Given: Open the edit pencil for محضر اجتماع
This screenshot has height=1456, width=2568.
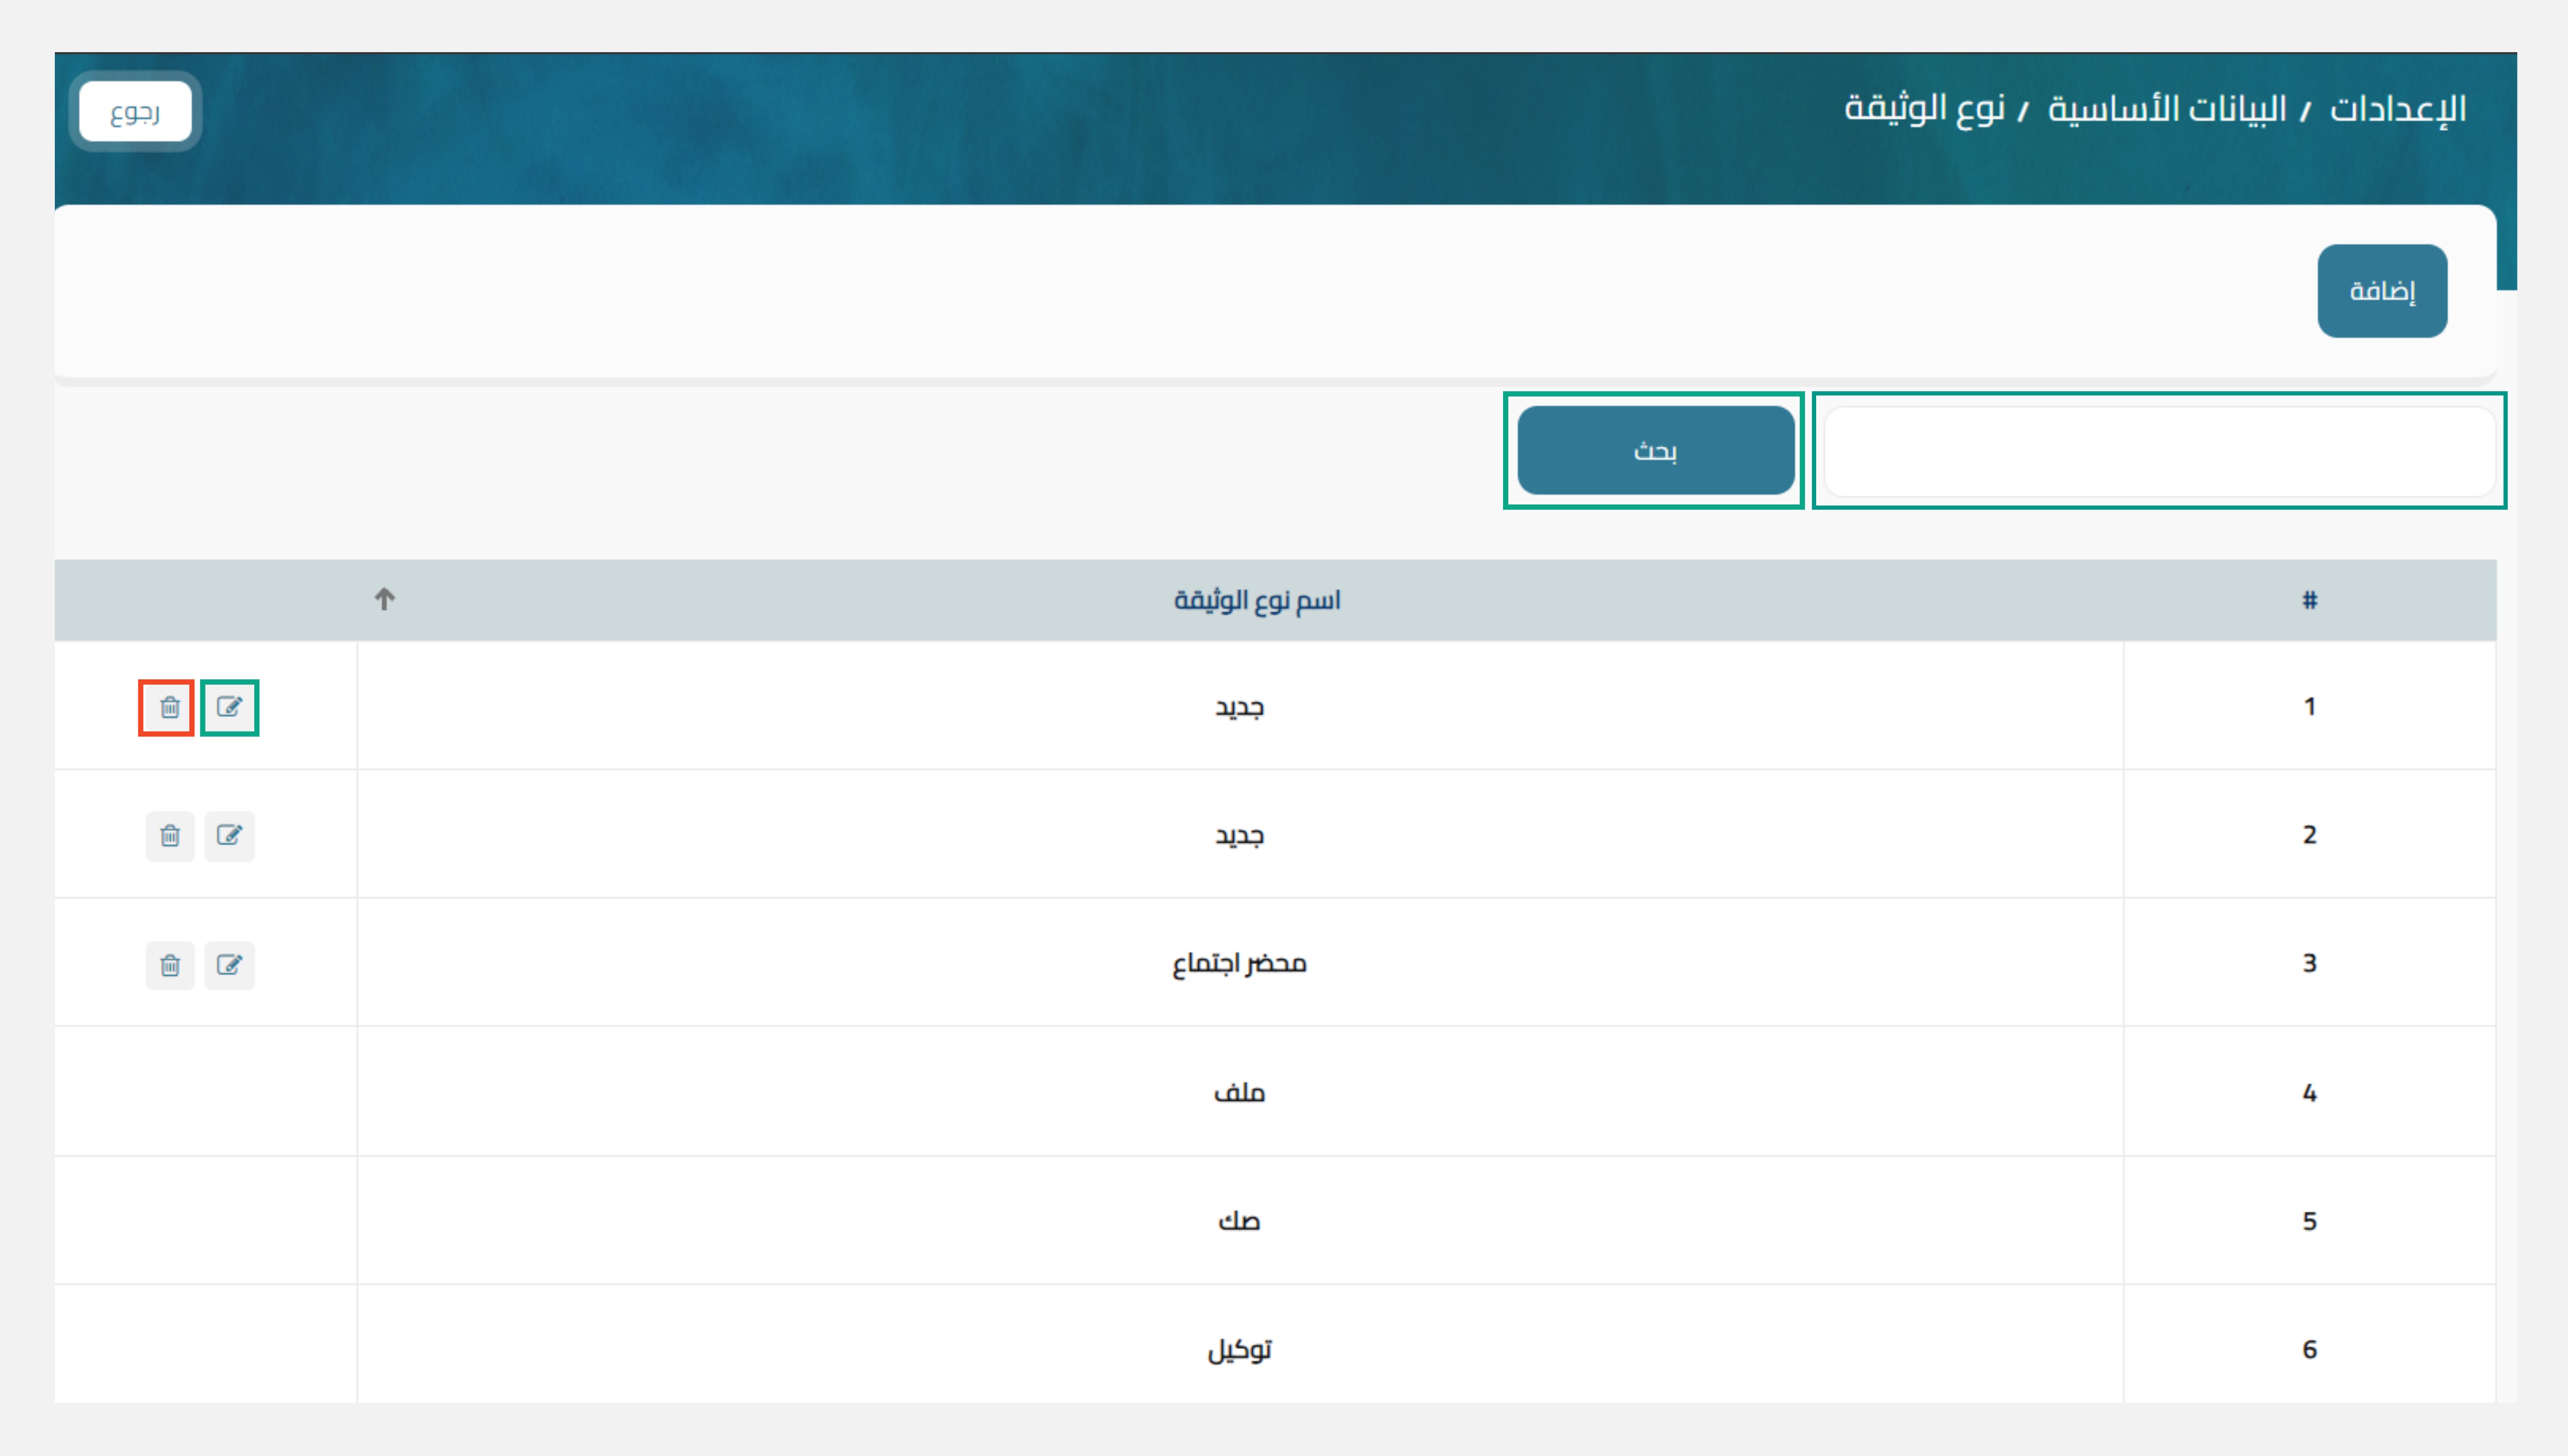Looking at the screenshot, I should pyautogui.click(x=230, y=965).
